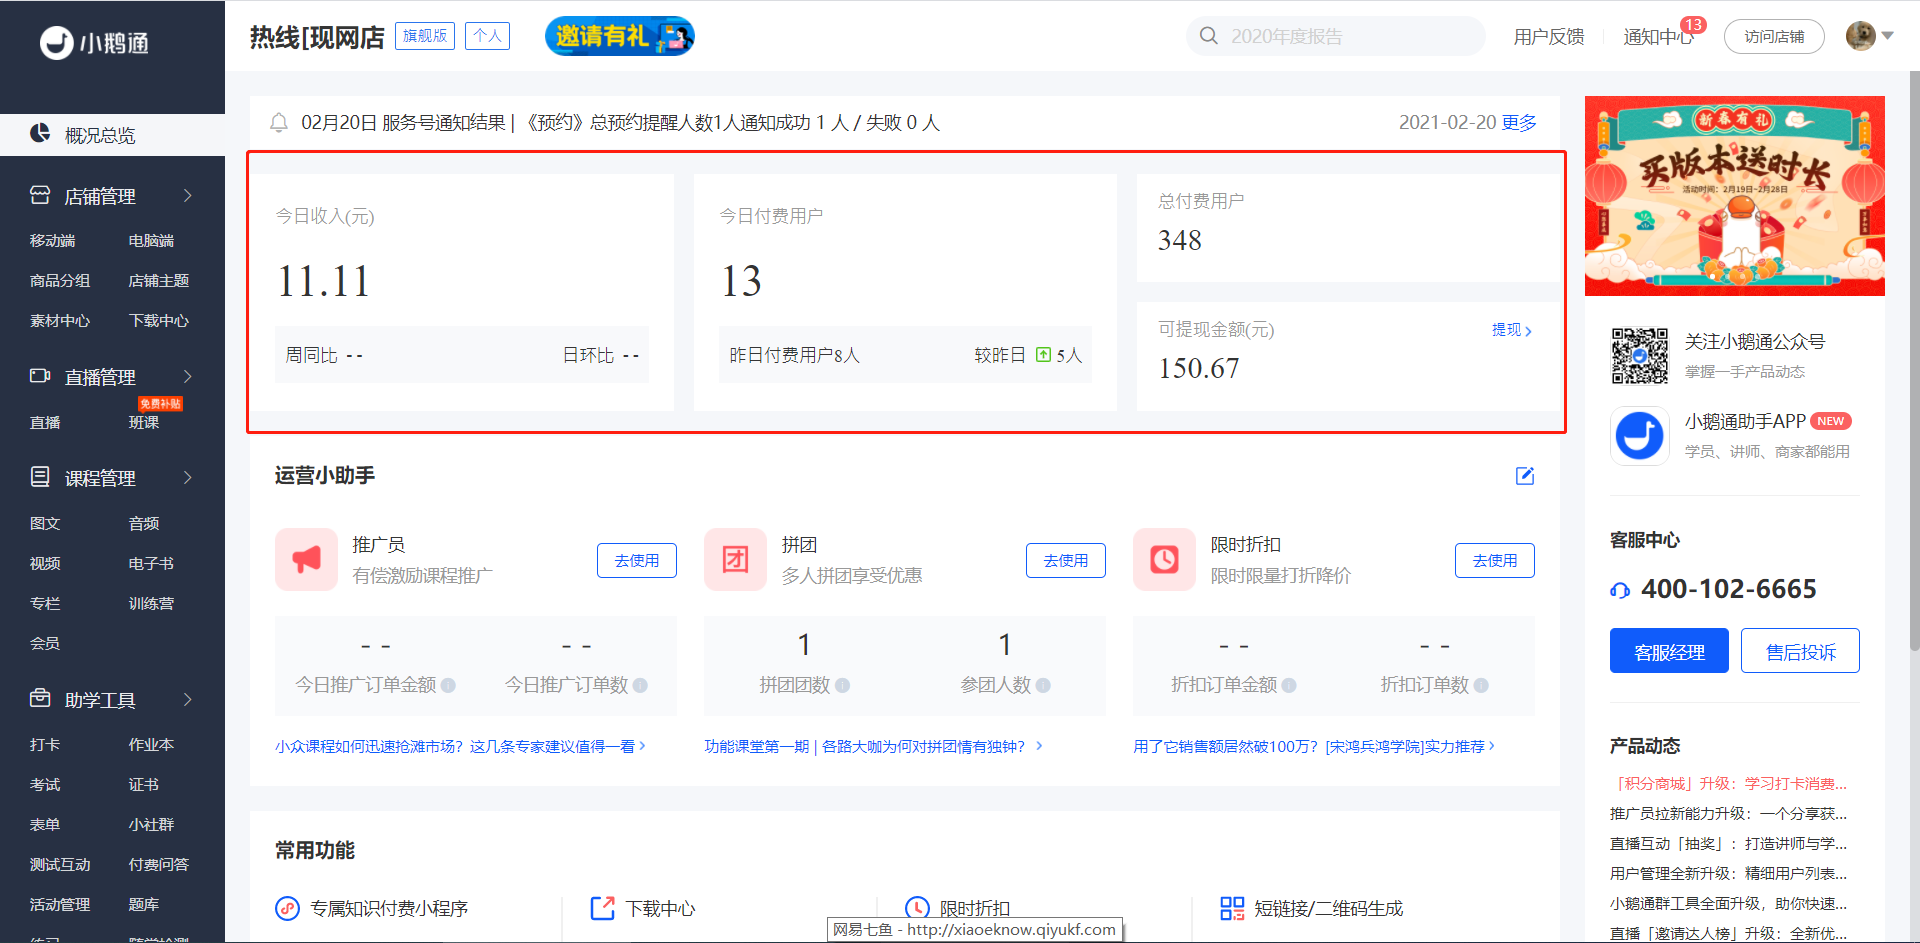The height and width of the screenshot is (943, 1920).
Task: Click the 课程管理 document icon
Action: point(40,477)
